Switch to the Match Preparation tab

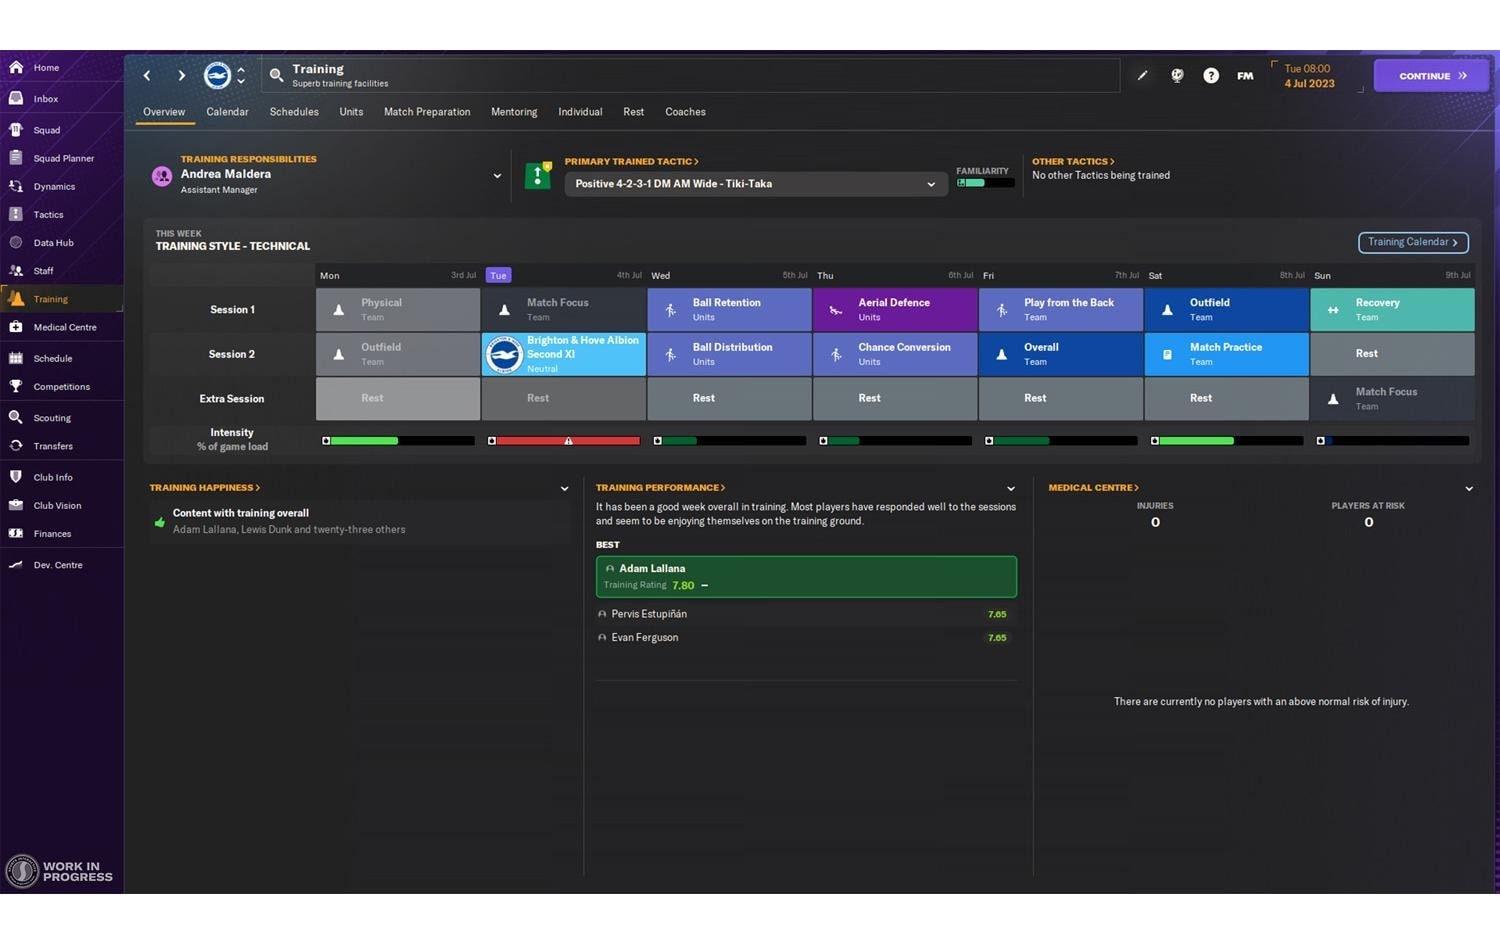click(426, 112)
